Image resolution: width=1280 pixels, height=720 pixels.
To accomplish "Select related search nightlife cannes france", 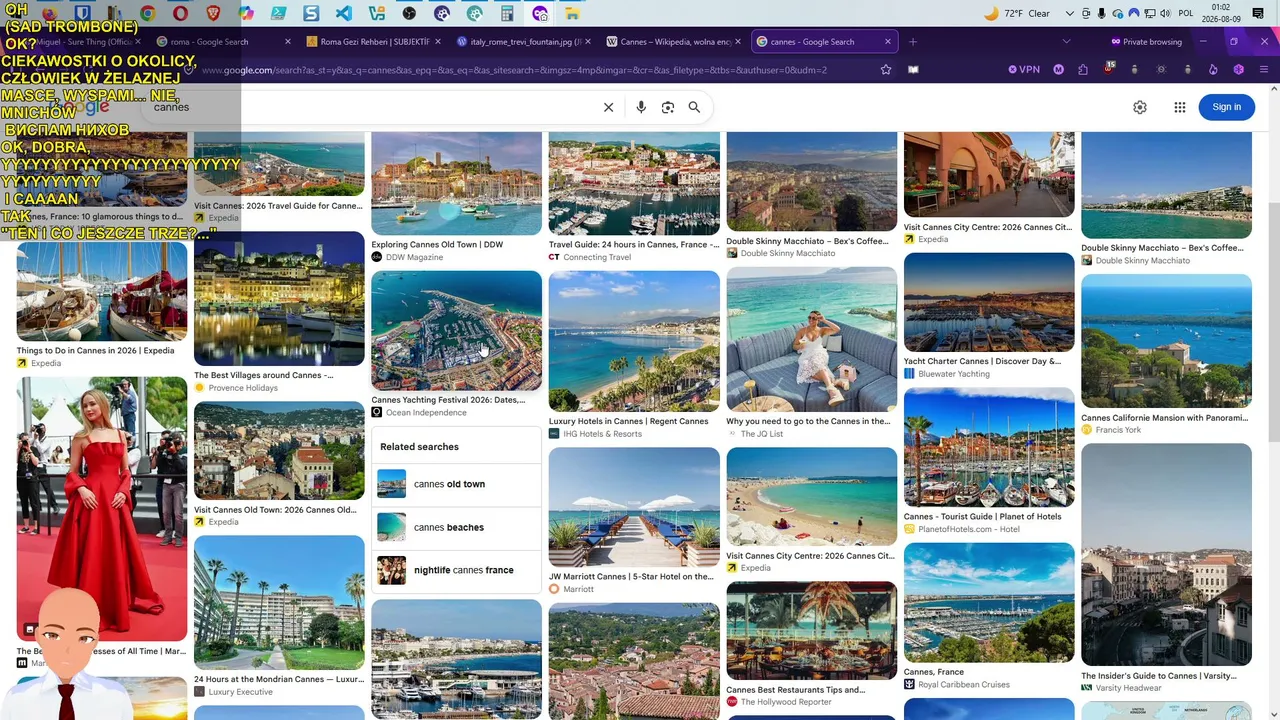I will point(456,570).
